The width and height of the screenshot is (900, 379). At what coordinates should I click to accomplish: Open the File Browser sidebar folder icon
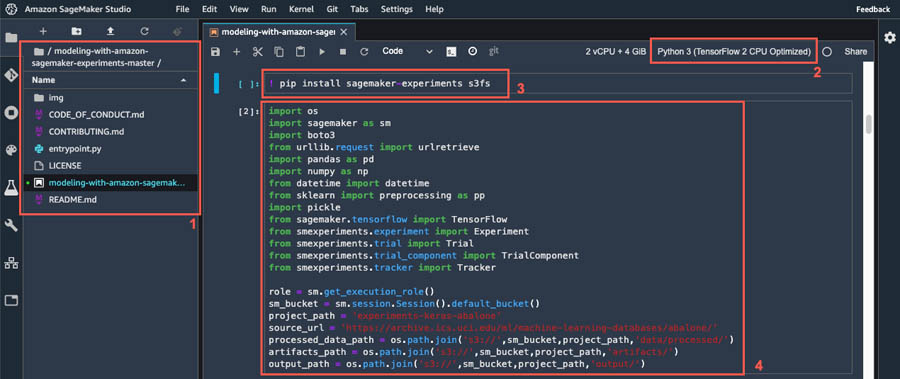[x=11, y=38]
